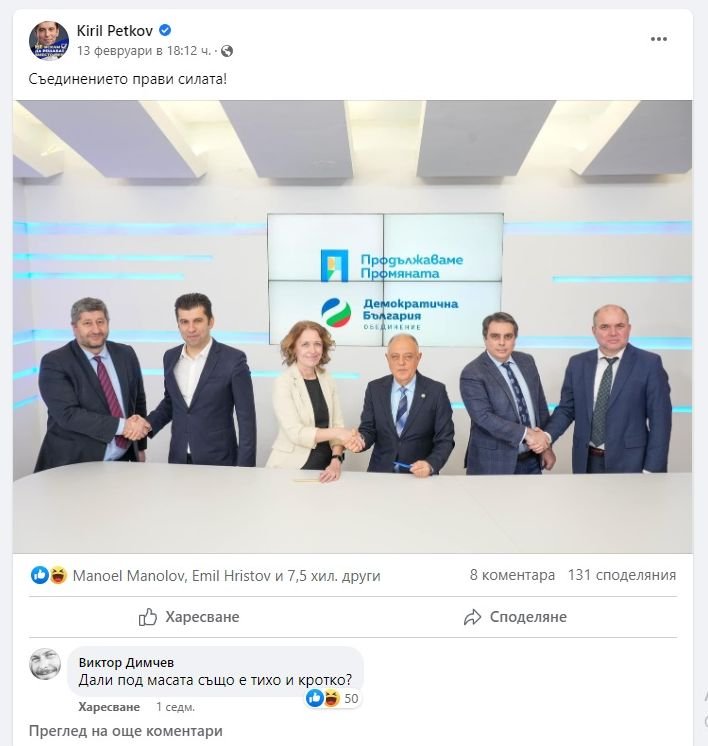
Task: Open the group handshake photo in the post
Action: pyautogui.click(x=353, y=326)
